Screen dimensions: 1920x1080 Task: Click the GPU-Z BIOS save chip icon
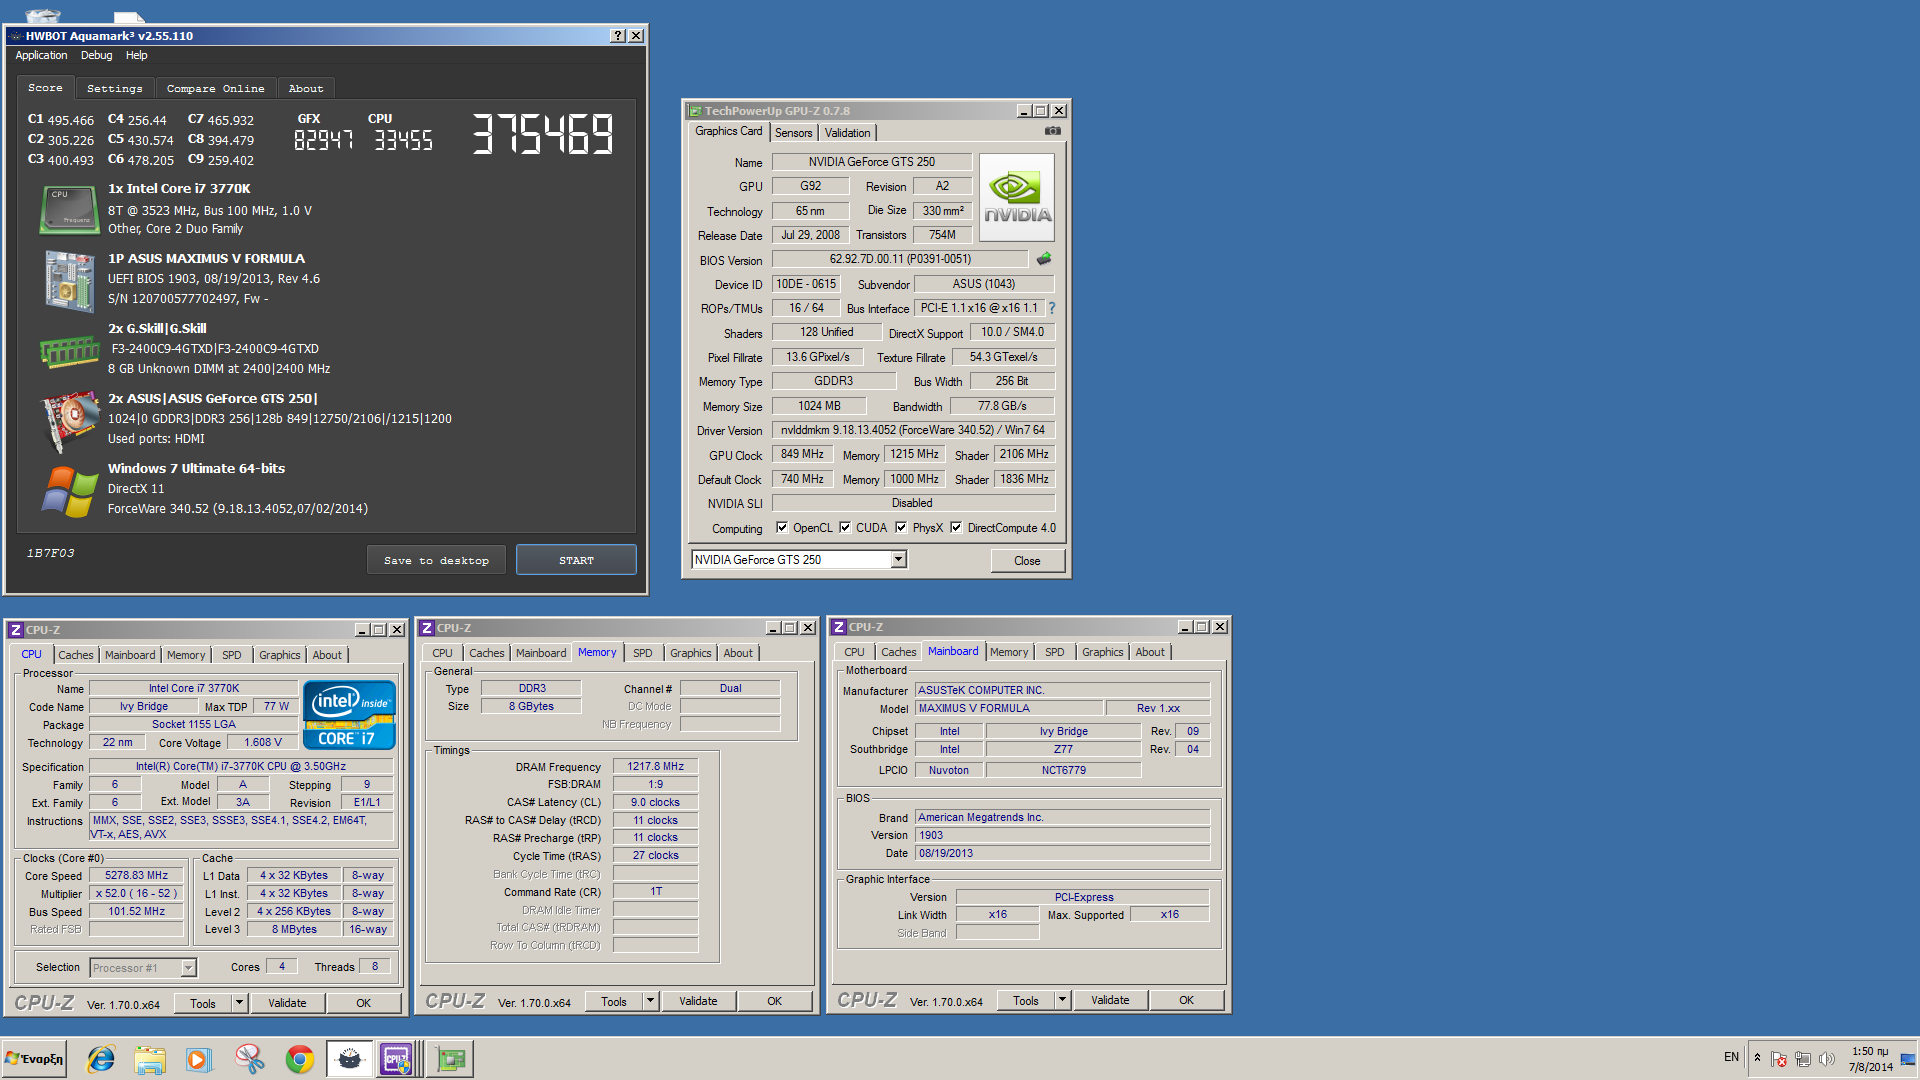point(1044,259)
